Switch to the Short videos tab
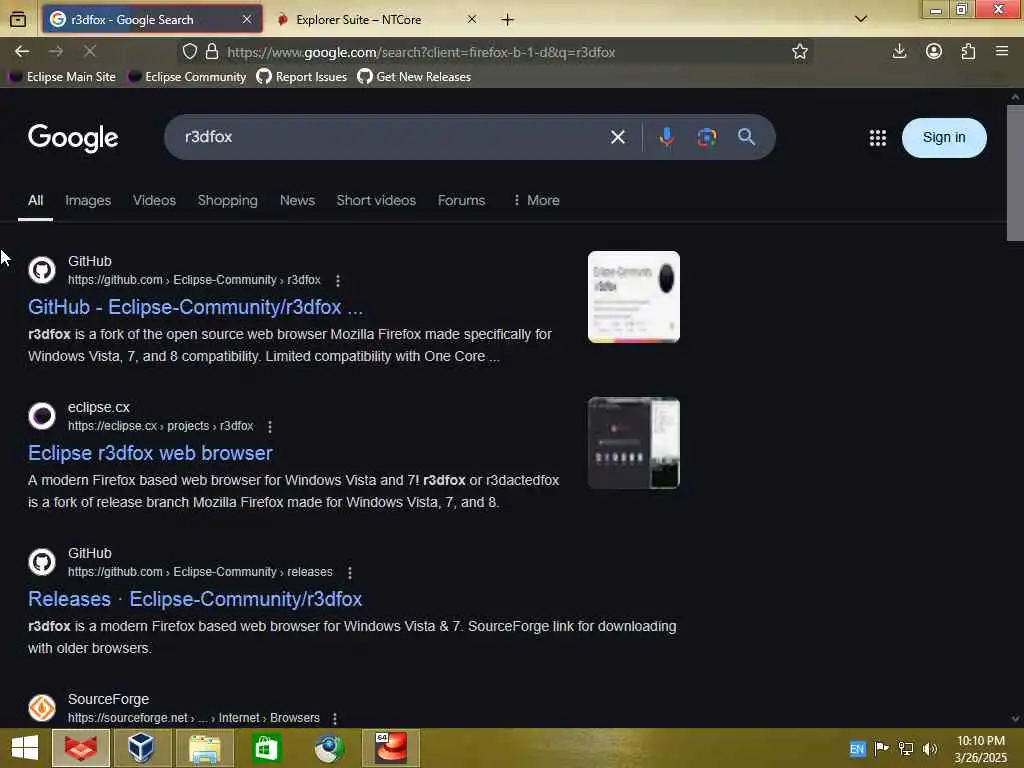The height and width of the screenshot is (768, 1024). (376, 200)
